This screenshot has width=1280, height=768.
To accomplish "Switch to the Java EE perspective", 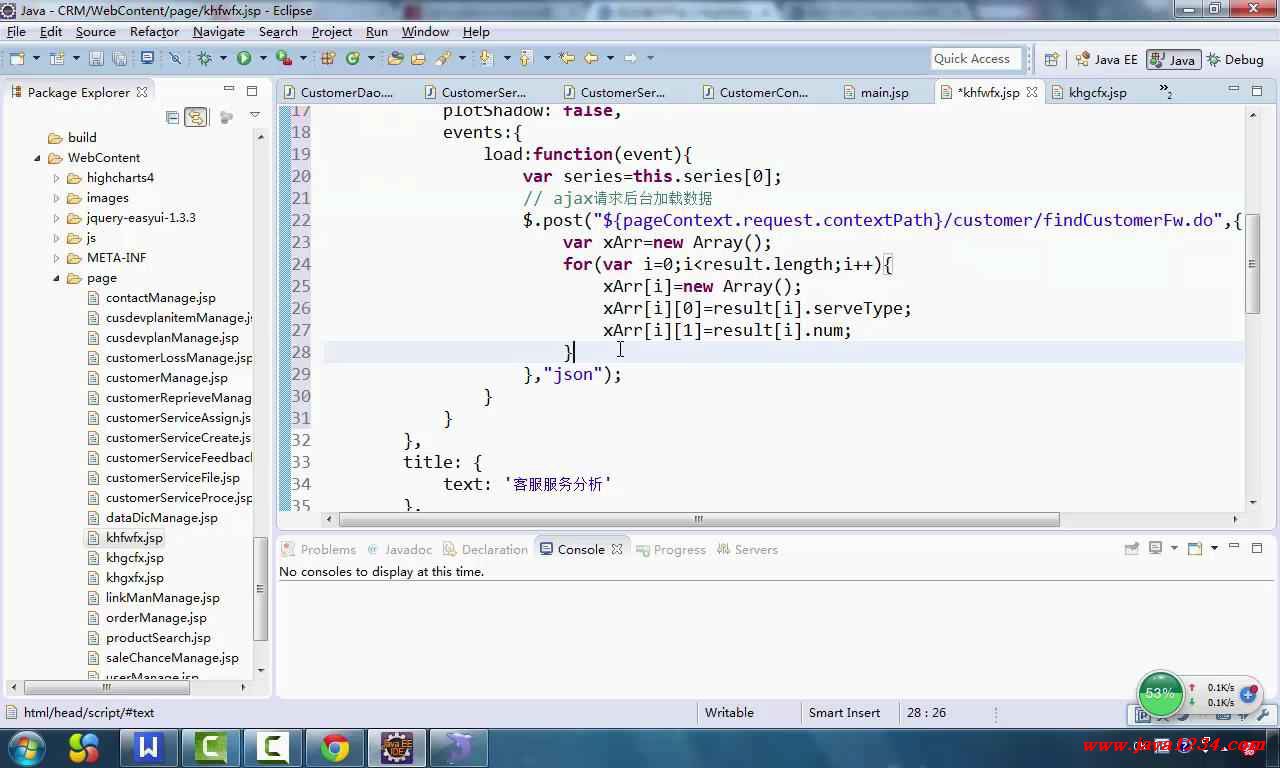I will coord(1106,59).
